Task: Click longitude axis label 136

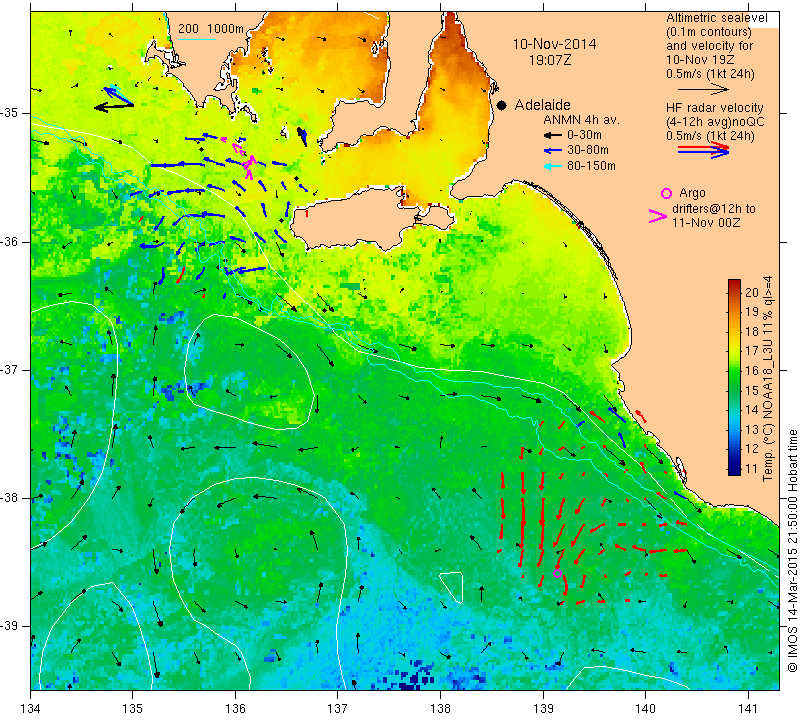Action: click(x=235, y=709)
